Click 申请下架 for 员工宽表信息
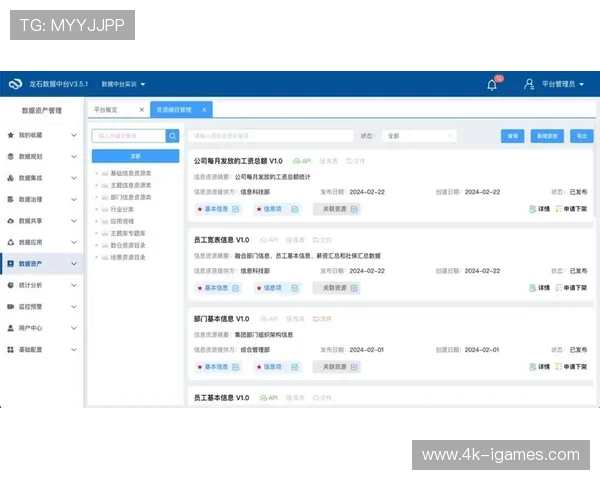Screen dimensions: 600x480 [571, 288]
